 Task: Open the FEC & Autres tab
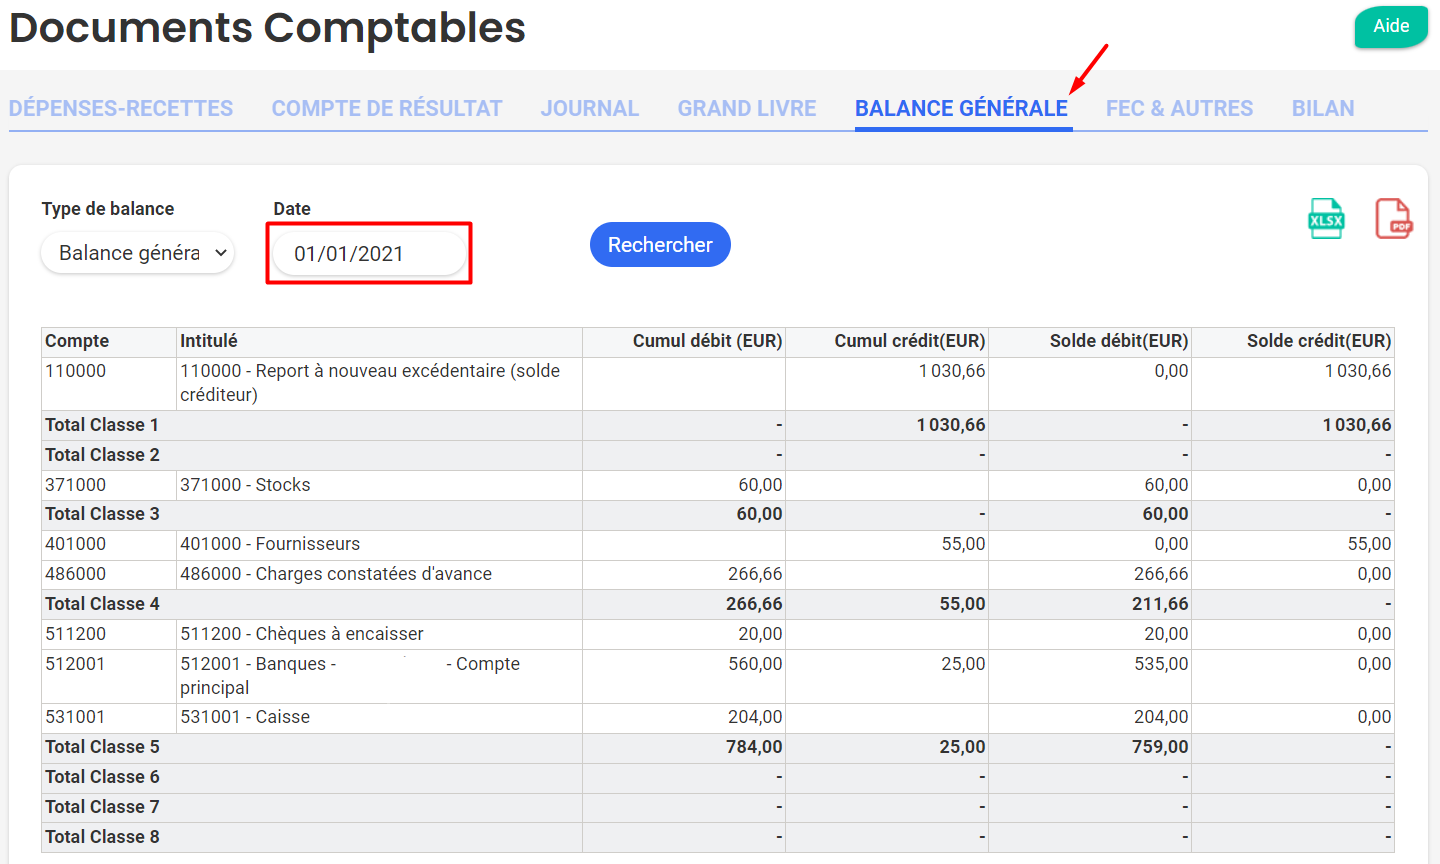point(1179,108)
